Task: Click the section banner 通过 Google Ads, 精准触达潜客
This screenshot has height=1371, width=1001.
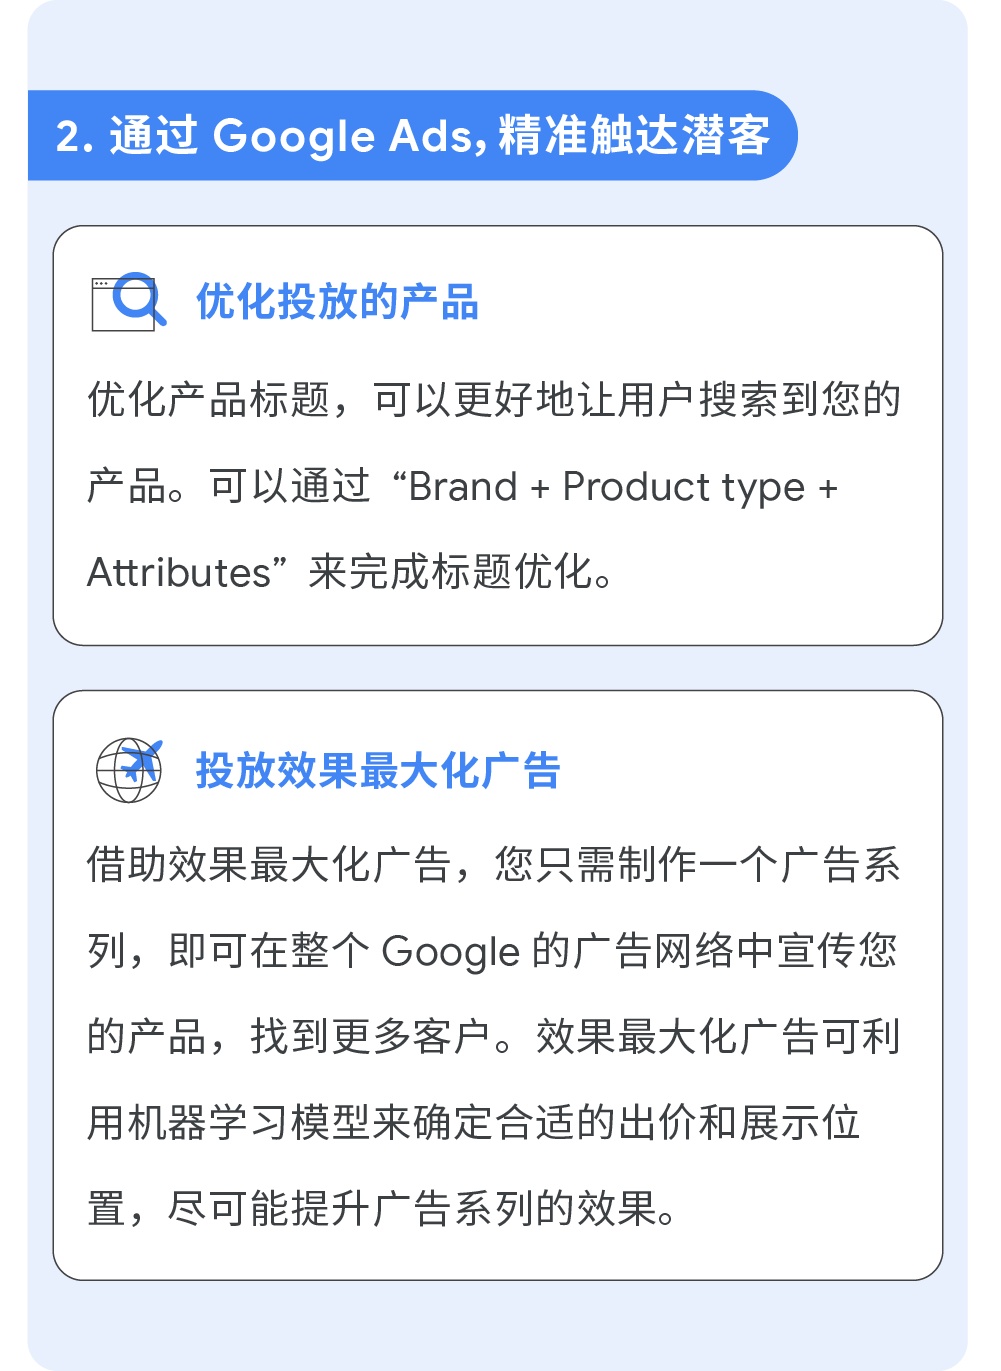Action: (412, 135)
